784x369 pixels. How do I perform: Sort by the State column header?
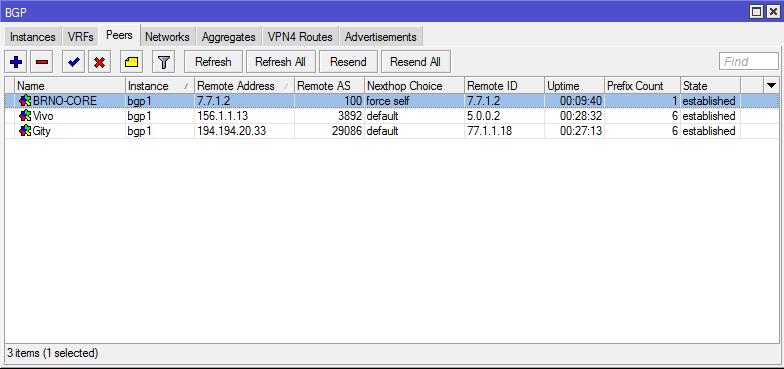coord(710,86)
